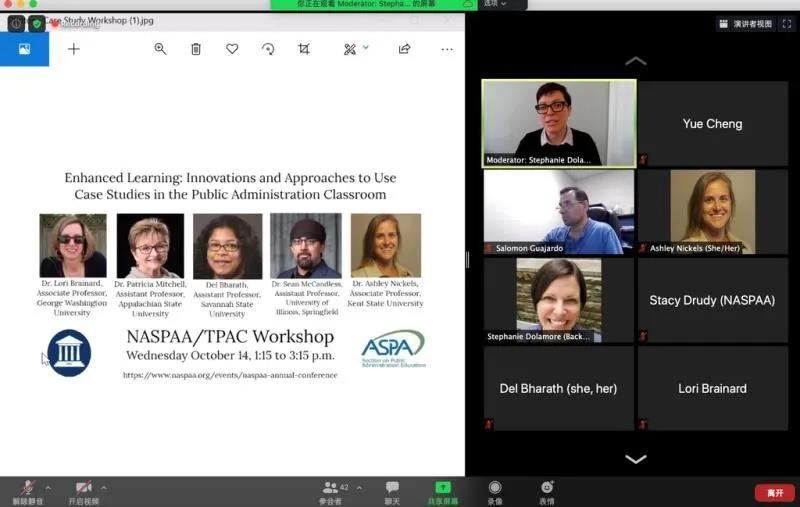Viewport: 800px width, 507px height.
Task: Expand video options arrow next to camera
Action: [104, 487]
